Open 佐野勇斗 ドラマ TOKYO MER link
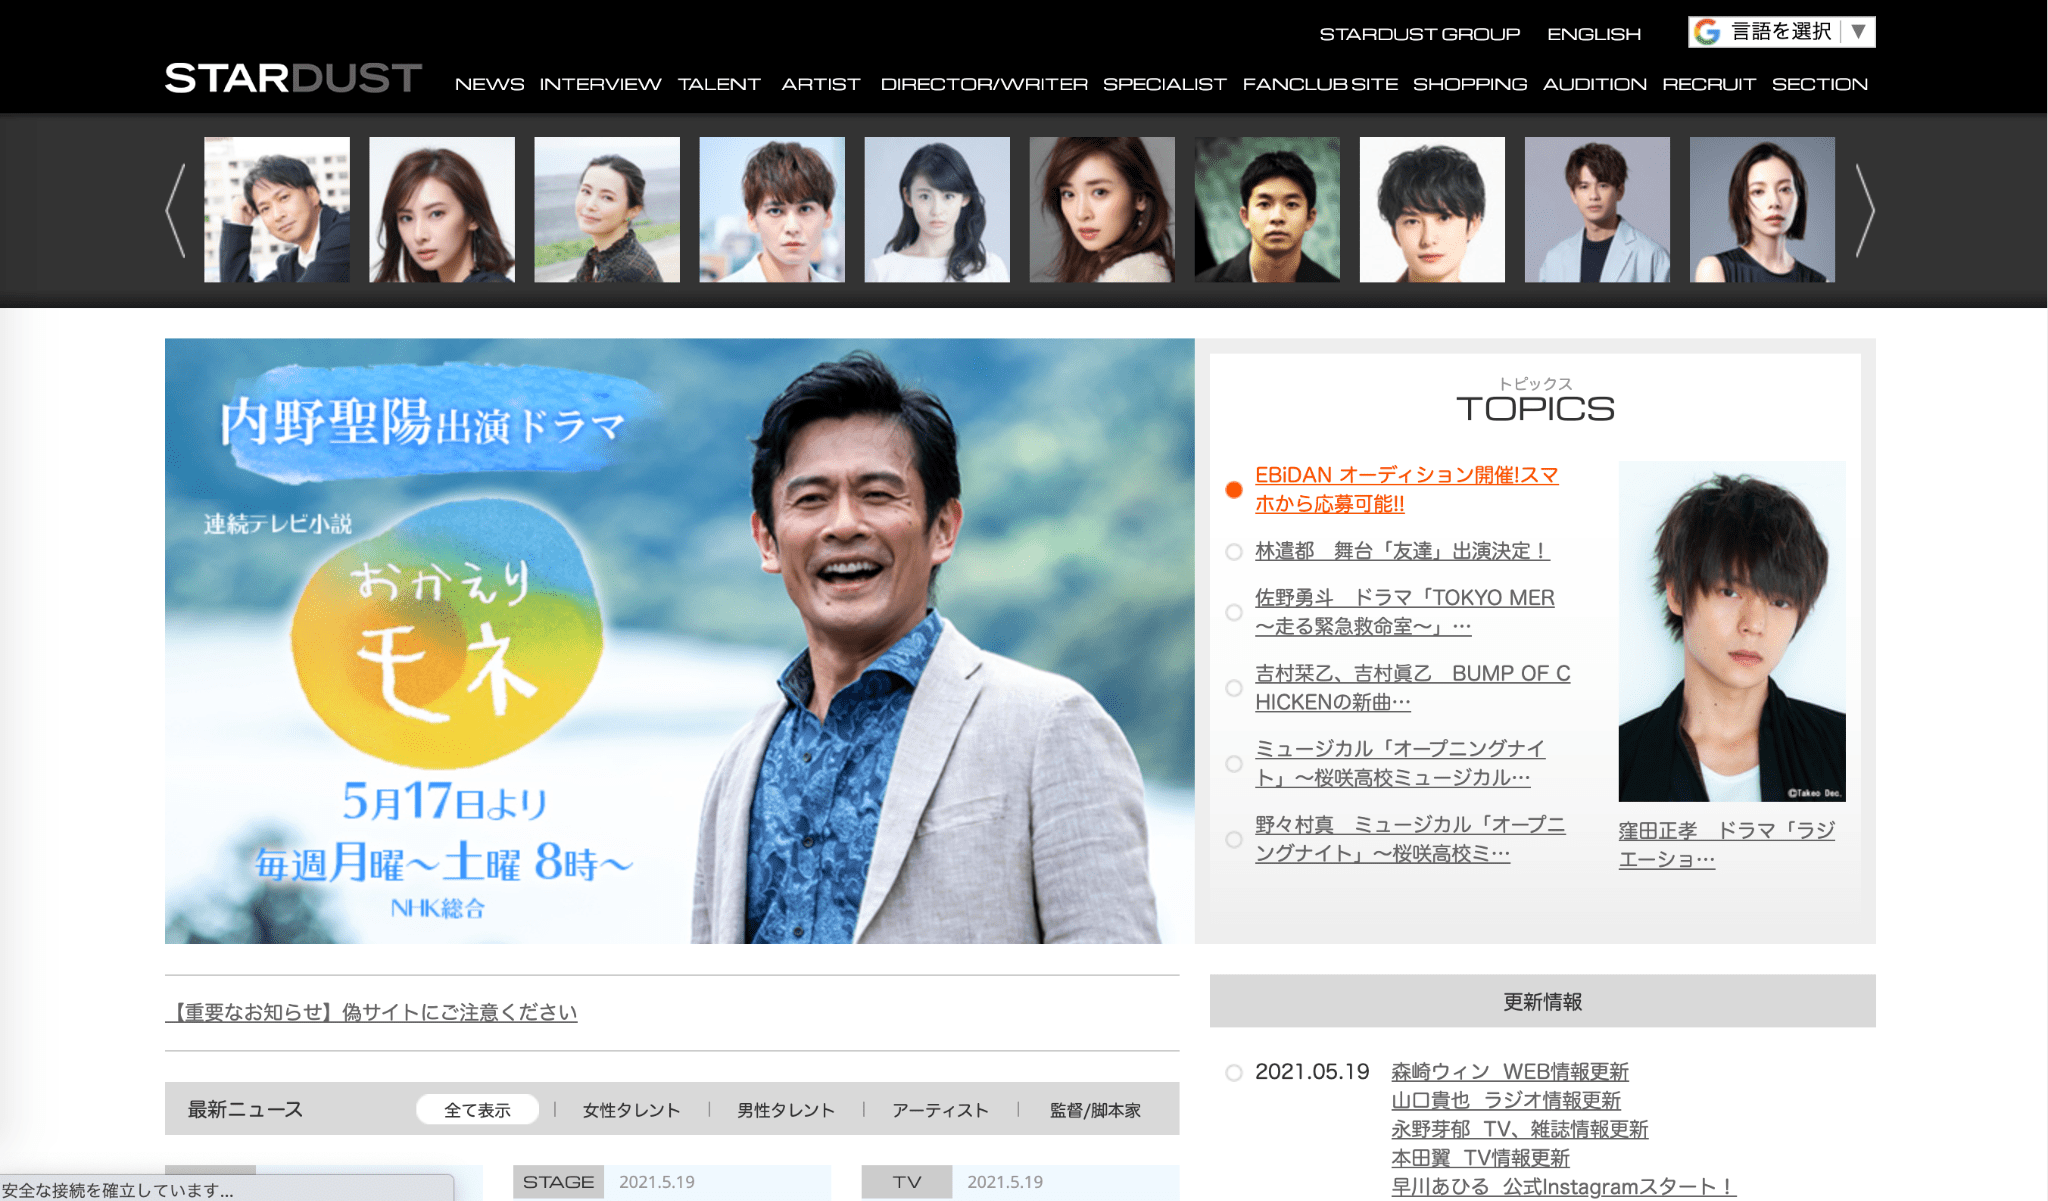 tap(1405, 612)
